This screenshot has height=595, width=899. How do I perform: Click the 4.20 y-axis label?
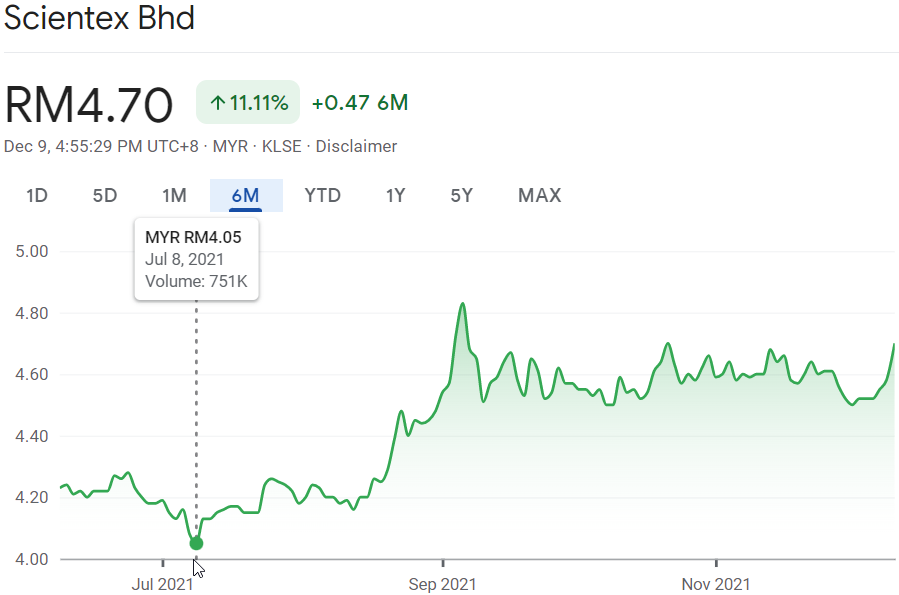[x=32, y=497]
